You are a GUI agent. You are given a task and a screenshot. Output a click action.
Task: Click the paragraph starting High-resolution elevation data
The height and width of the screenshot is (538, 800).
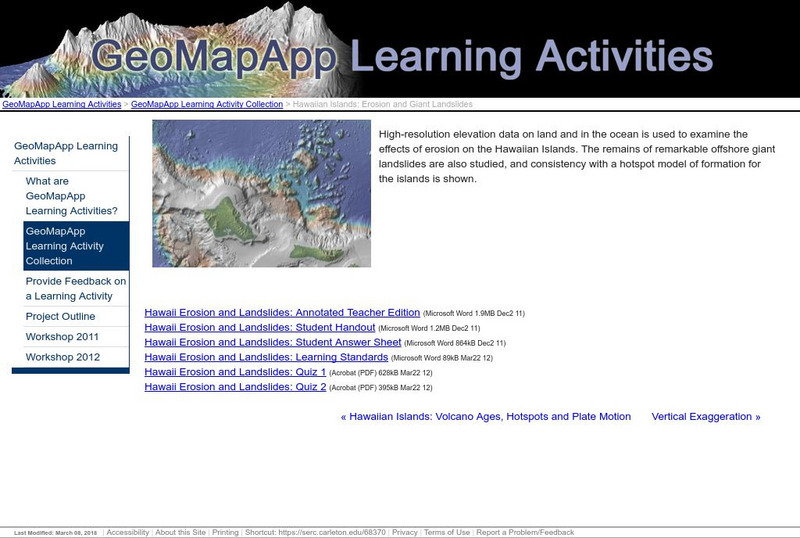(577, 157)
